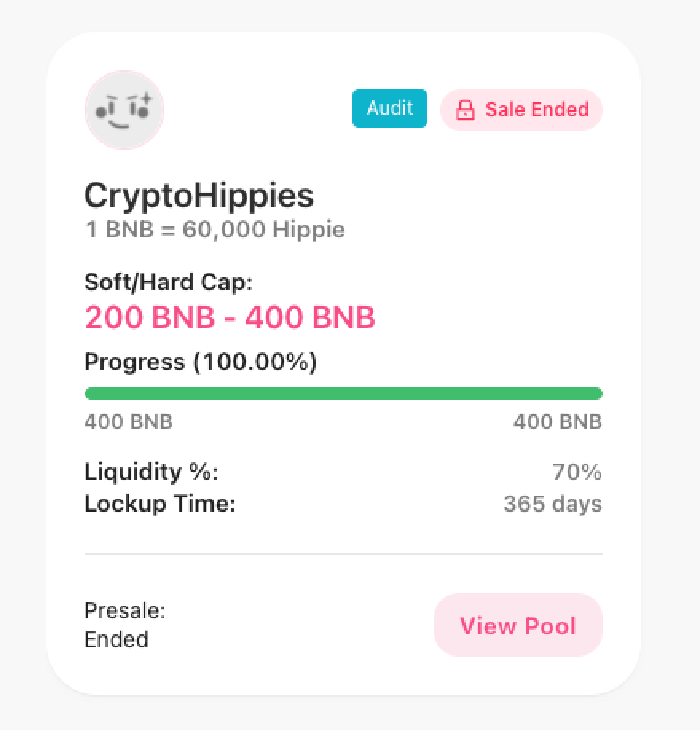
Task: Click the divider line above Presale
Action: [x=343, y=553]
